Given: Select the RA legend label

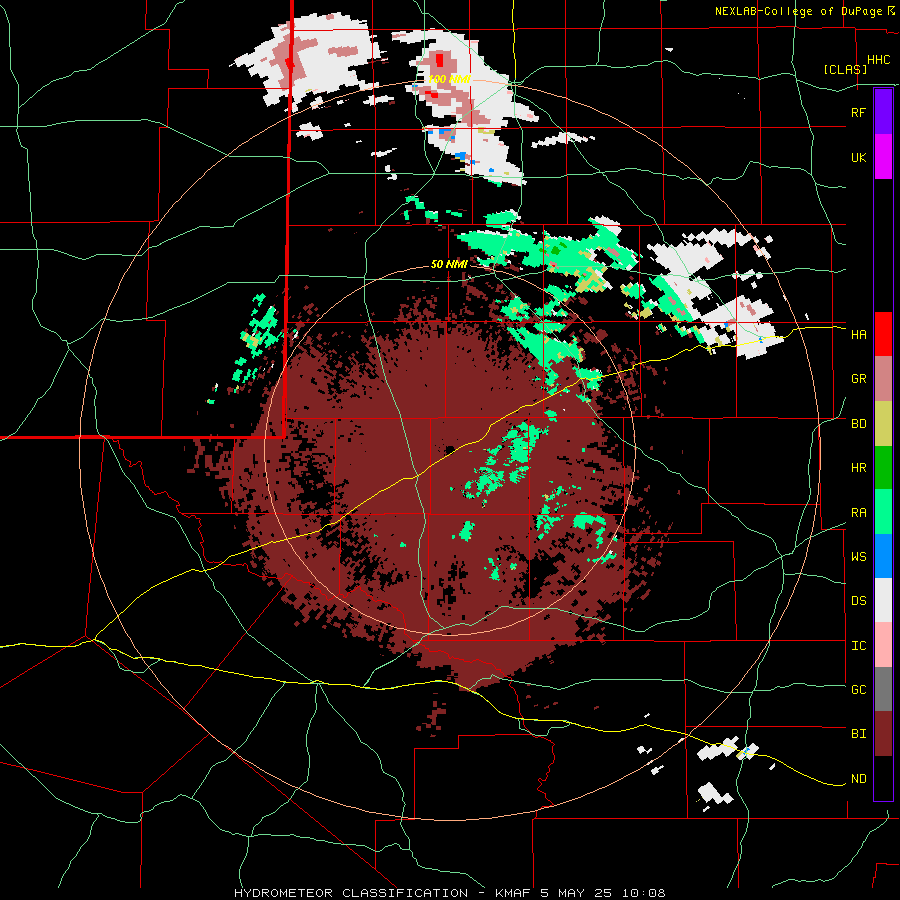Looking at the screenshot, I should click(x=858, y=513).
